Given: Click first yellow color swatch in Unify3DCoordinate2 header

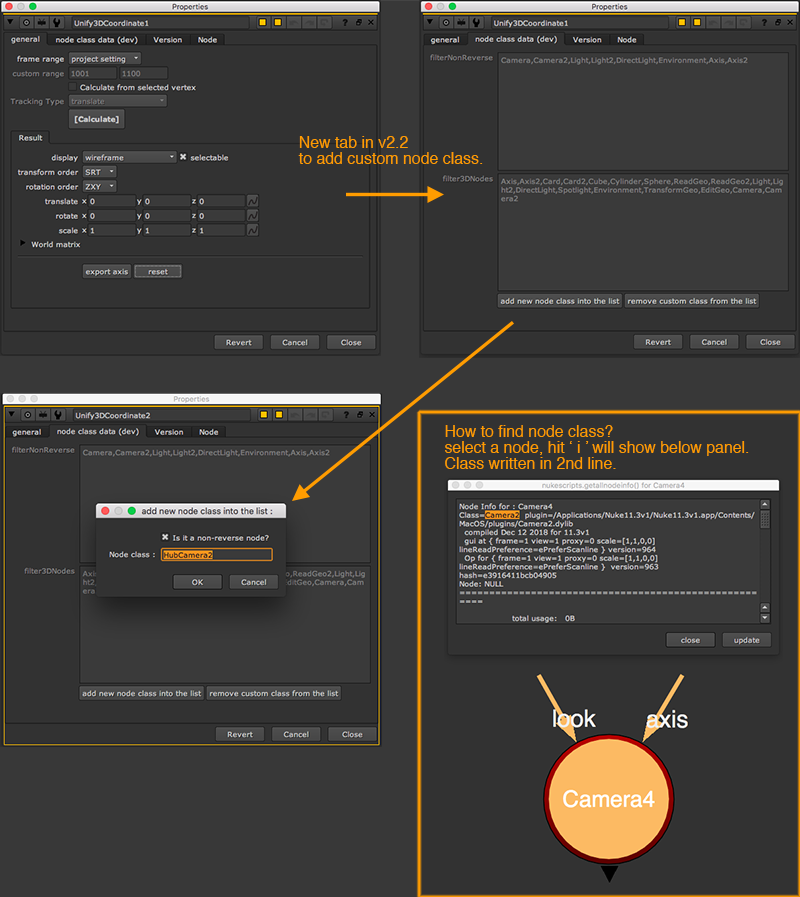Looking at the screenshot, I should tap(265, 415).
